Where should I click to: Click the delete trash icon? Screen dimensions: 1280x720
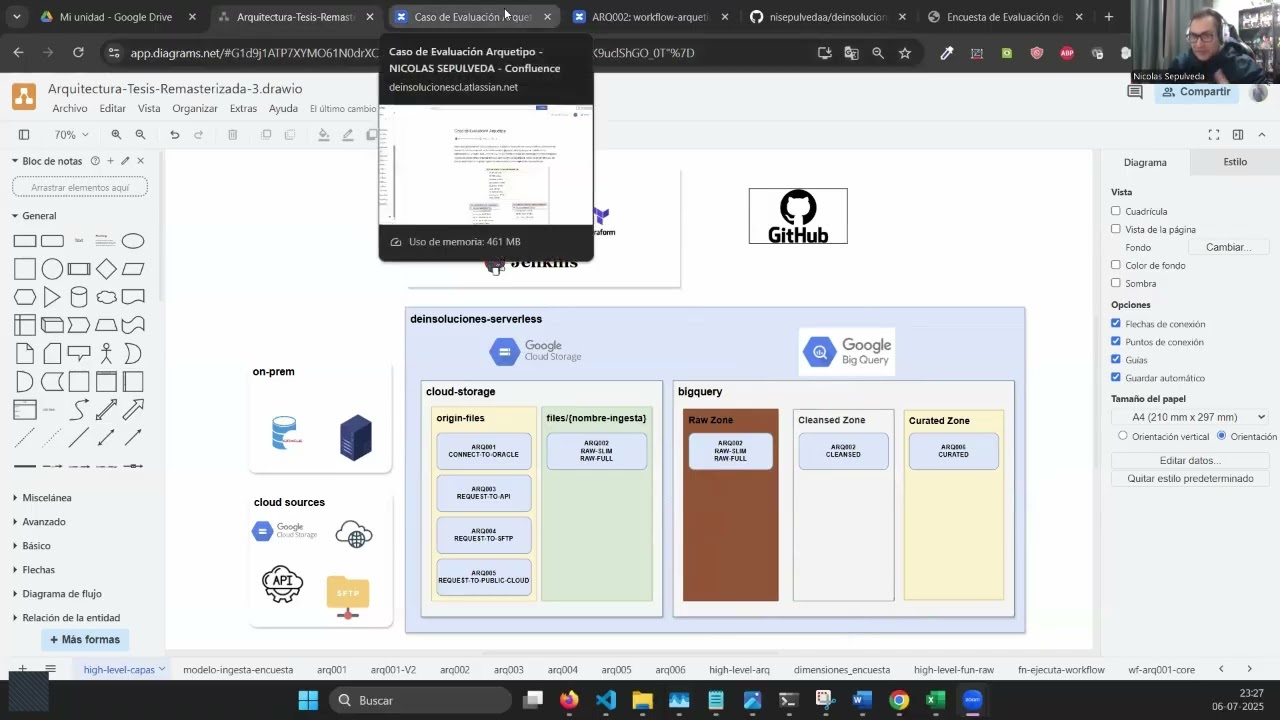point(232,135)
